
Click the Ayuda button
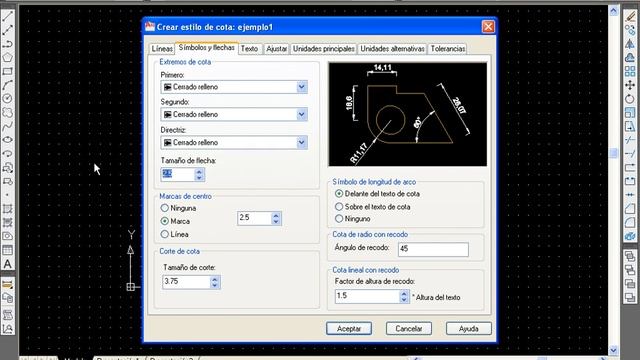469,329
